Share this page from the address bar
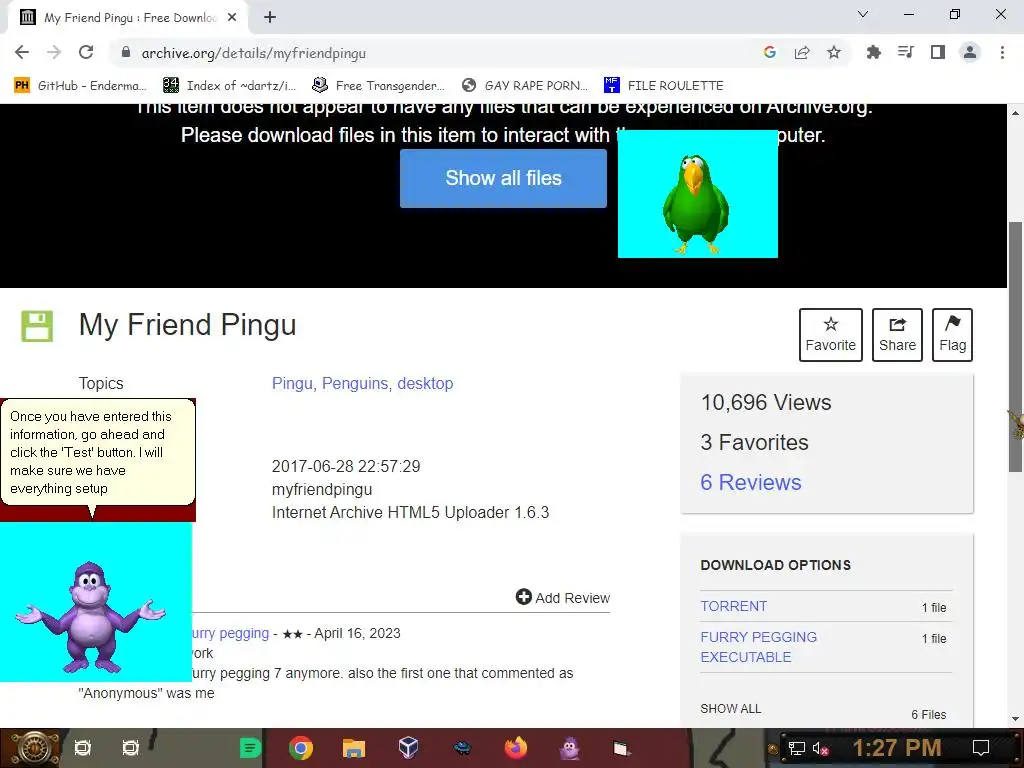1024x768 pixels. point(802,53)
